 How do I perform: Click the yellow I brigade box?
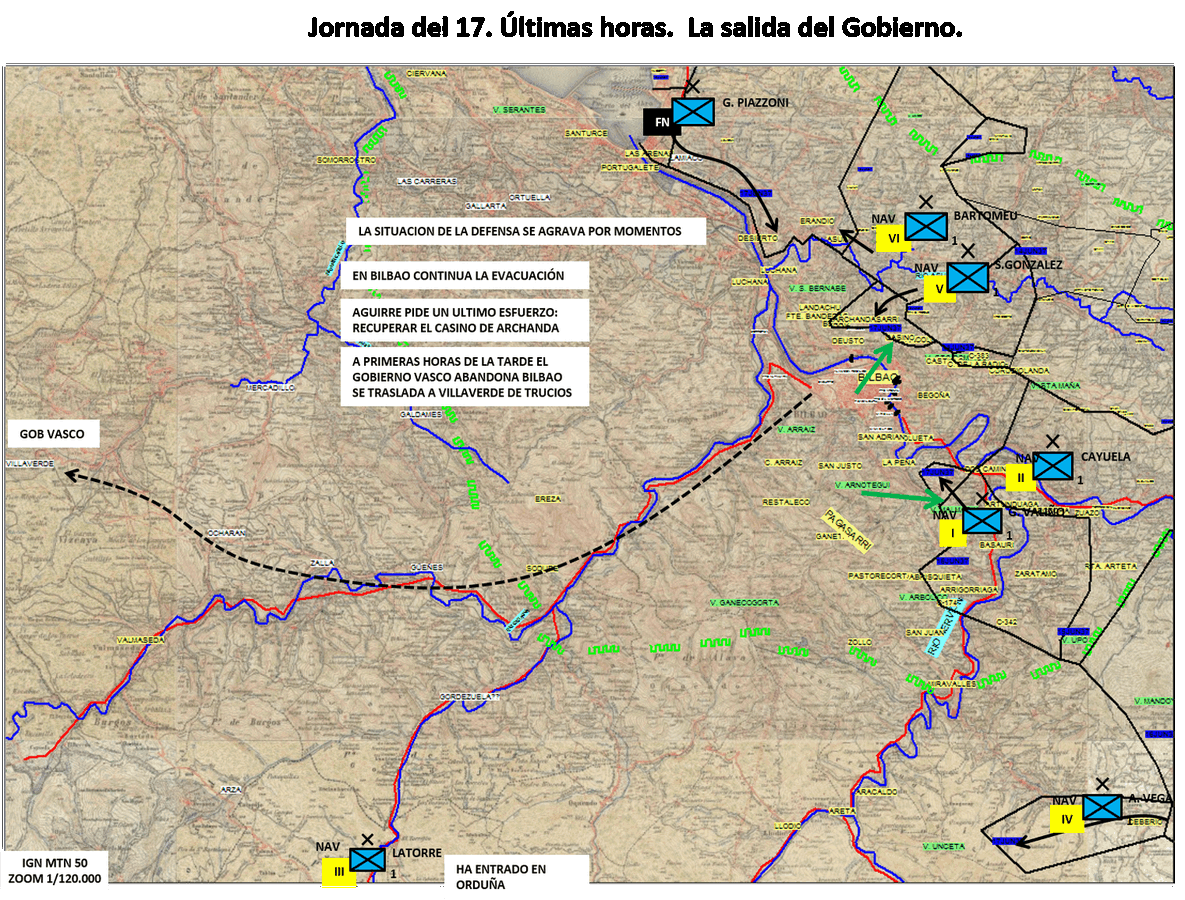click(952, 533)
